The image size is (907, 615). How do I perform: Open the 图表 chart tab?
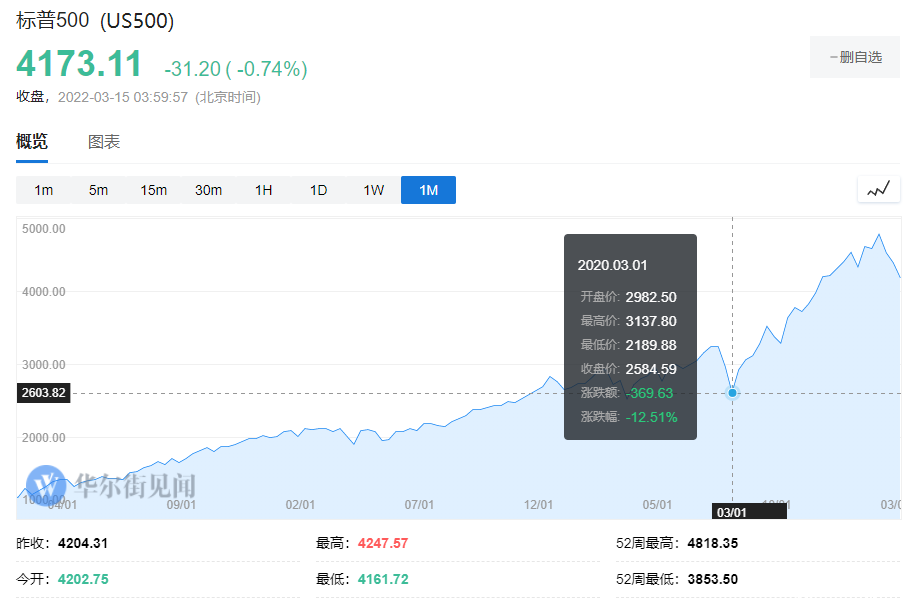(x=104, y=142)
